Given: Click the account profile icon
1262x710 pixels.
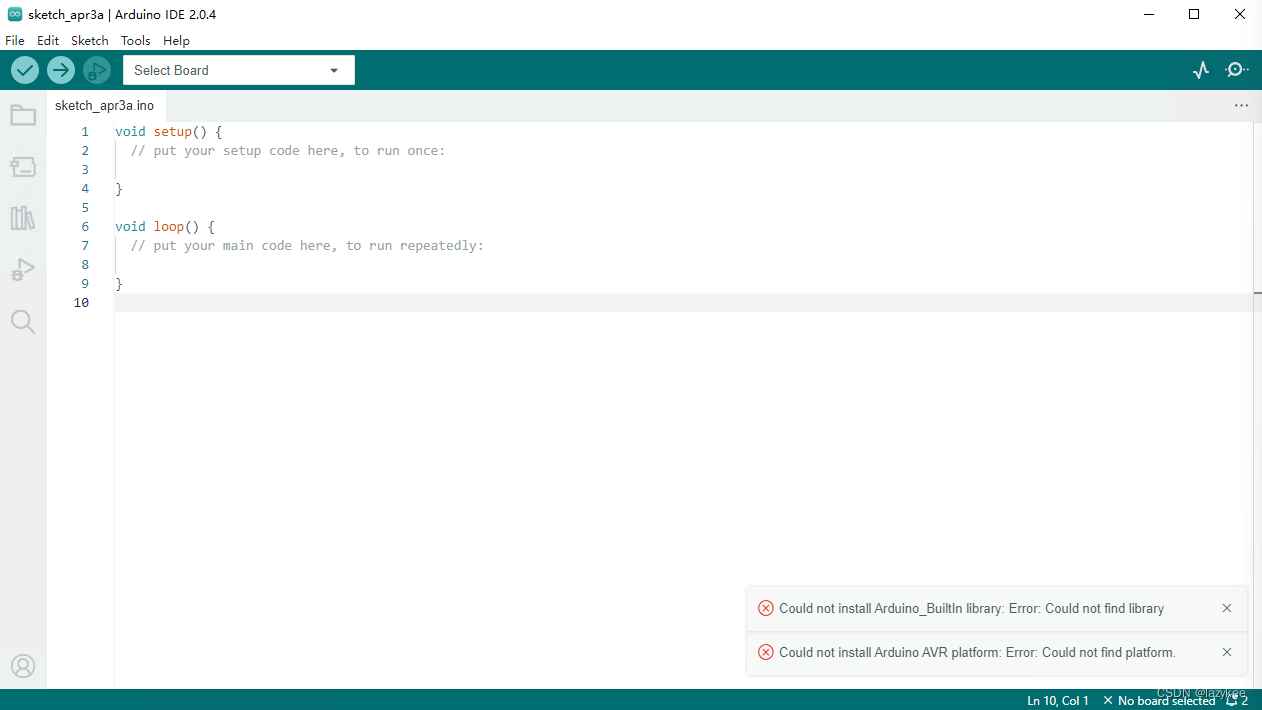Looking at the screenshot, I should coord(23,666).
